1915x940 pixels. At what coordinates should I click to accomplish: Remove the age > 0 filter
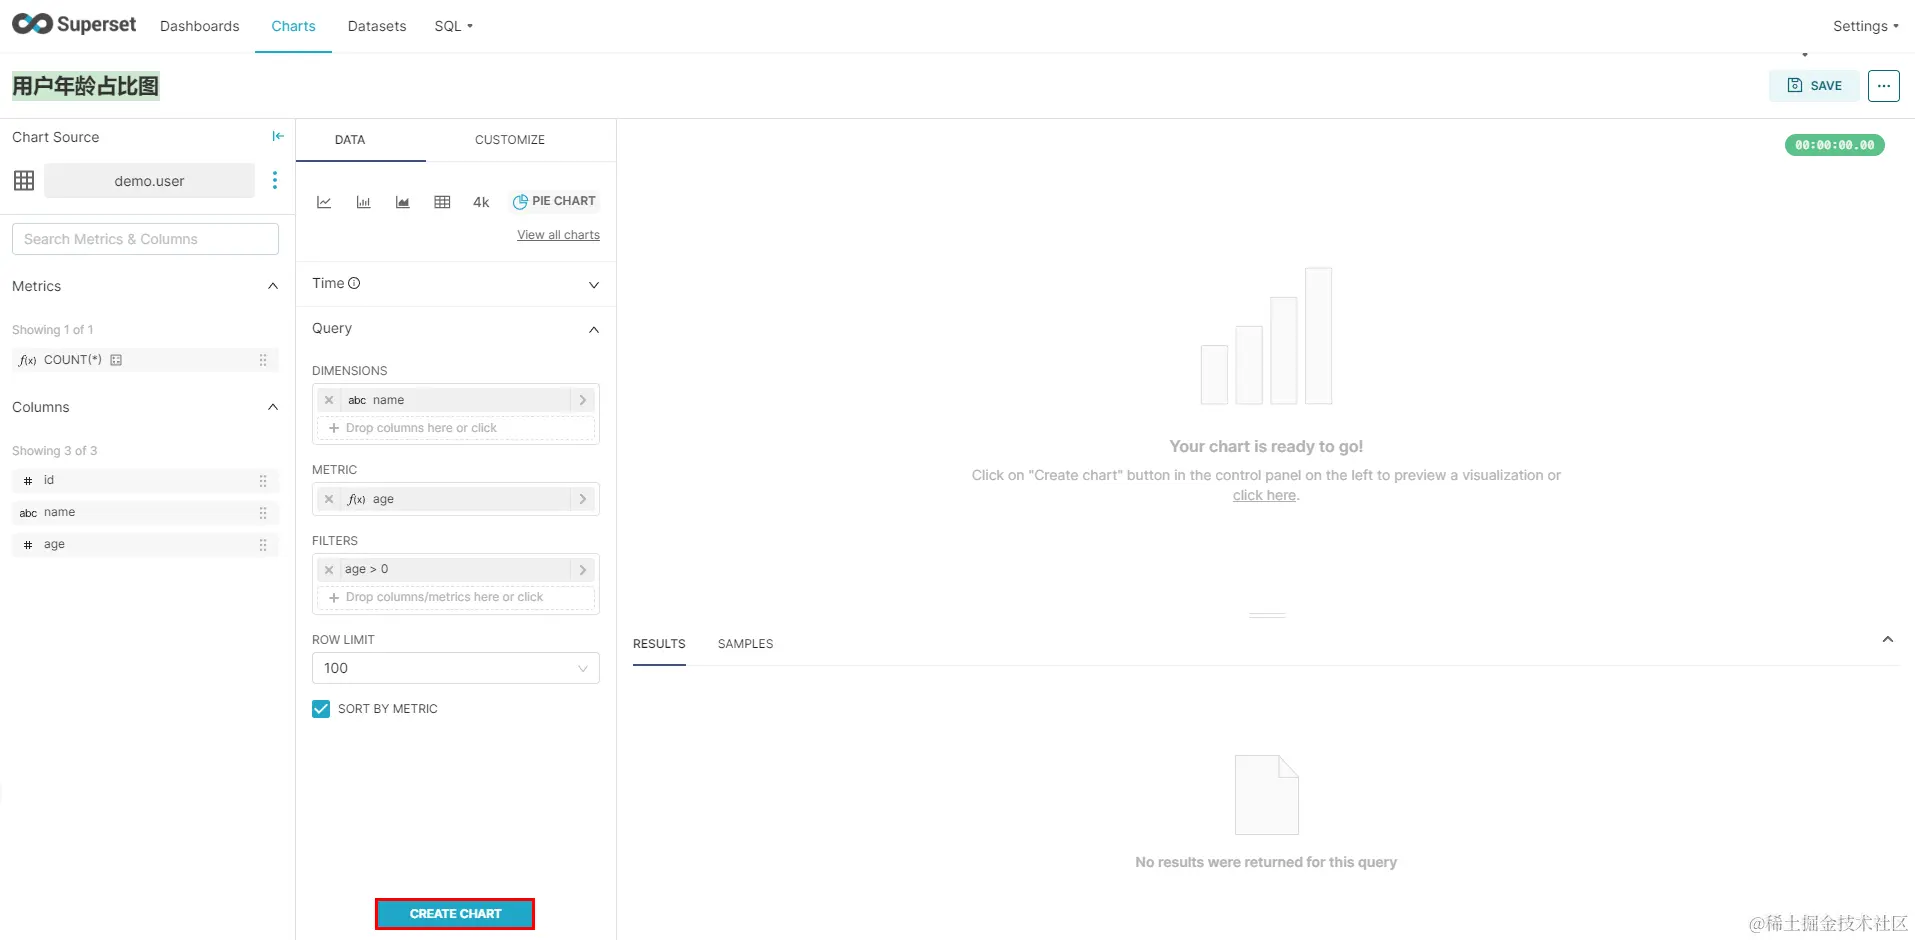coord(329,570)
